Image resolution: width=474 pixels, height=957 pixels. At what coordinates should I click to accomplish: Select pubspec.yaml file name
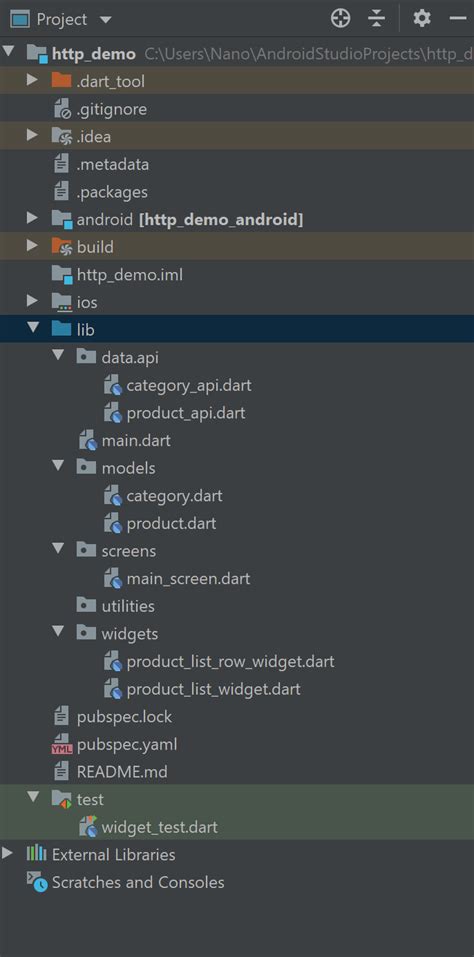pyautogui.click(x=127, y=745)
